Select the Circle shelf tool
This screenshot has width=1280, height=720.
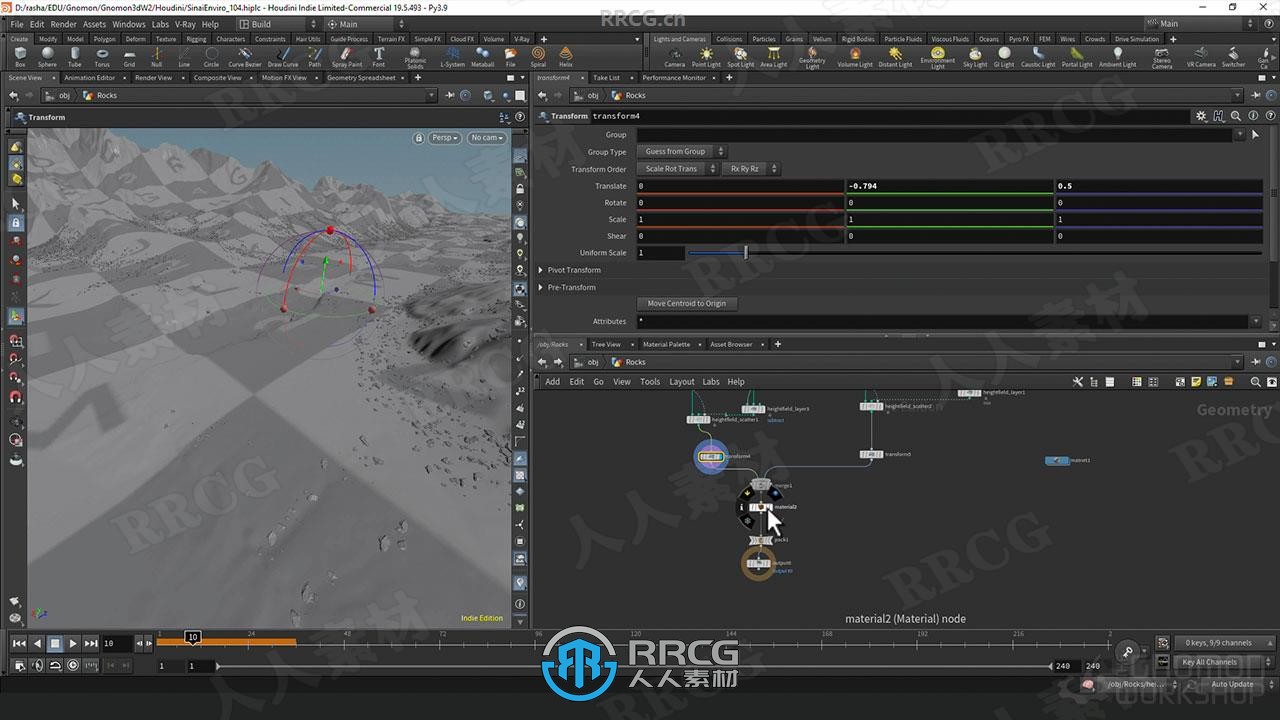click(x=211, y=57)
